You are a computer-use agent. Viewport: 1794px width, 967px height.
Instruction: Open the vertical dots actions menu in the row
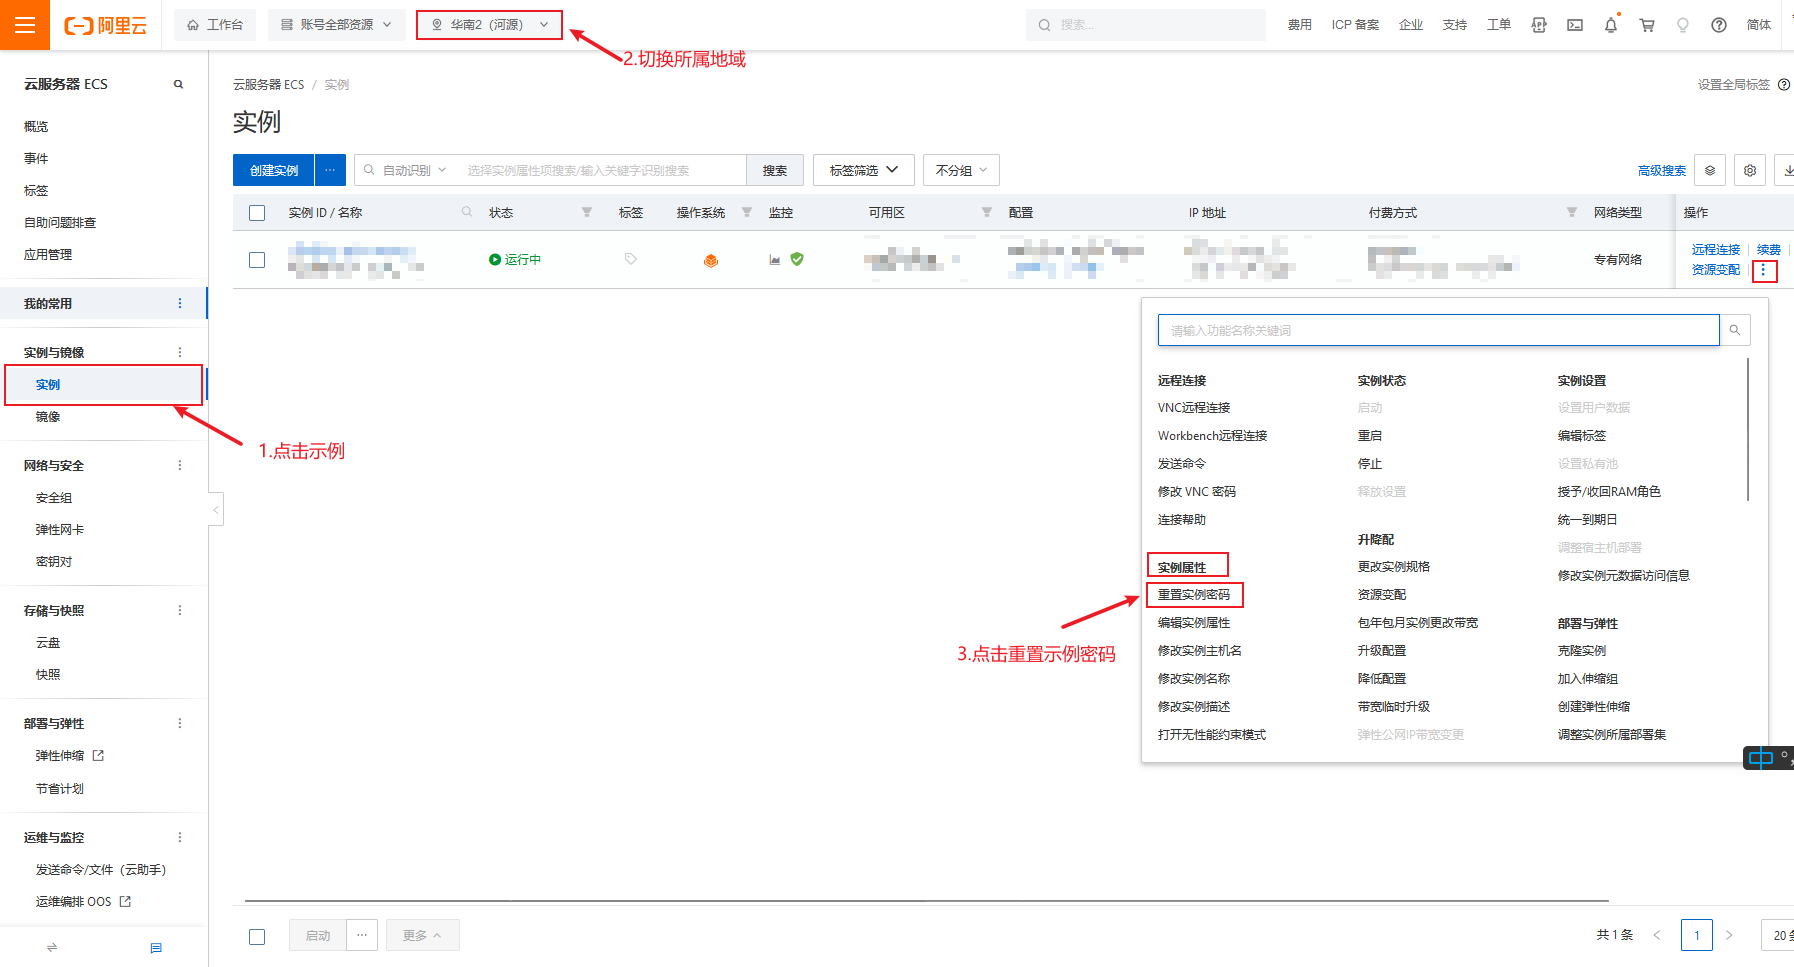1764,271
